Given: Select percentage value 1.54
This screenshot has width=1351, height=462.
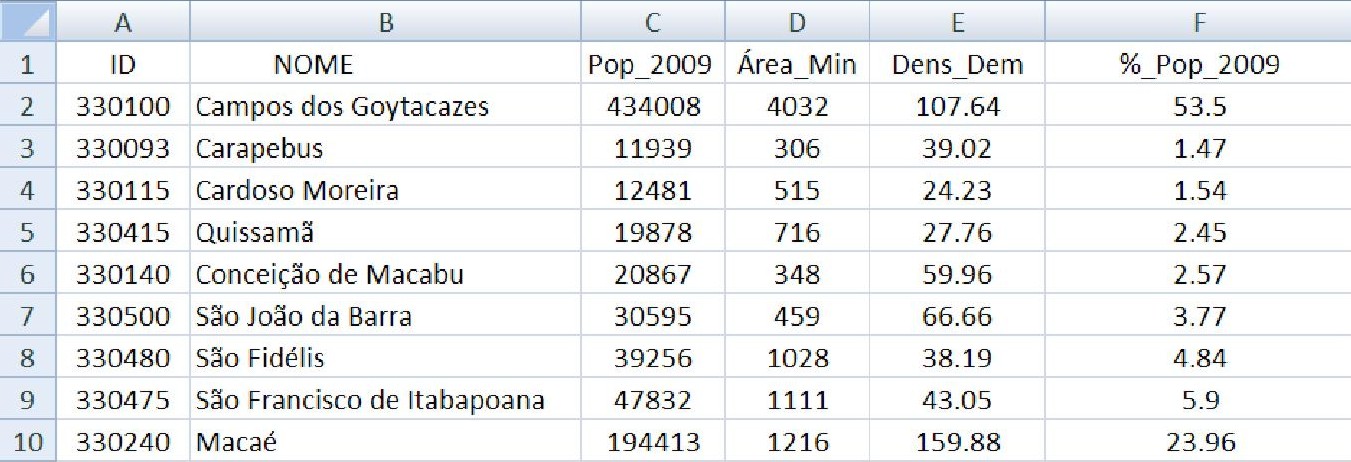Looking at the screenshot, I should click(x=1198, y=190).
